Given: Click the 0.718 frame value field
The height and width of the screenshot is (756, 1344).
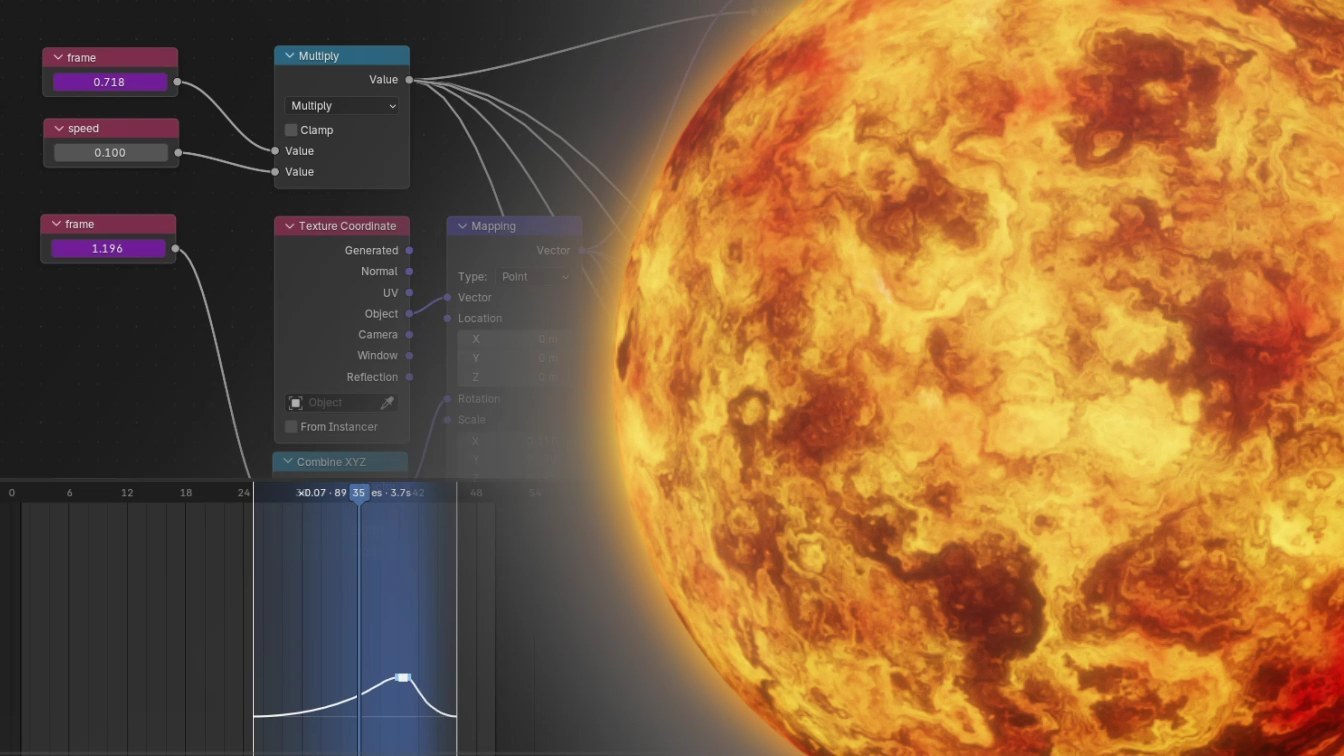Looking at the screenshot, I should coord(110,82).
